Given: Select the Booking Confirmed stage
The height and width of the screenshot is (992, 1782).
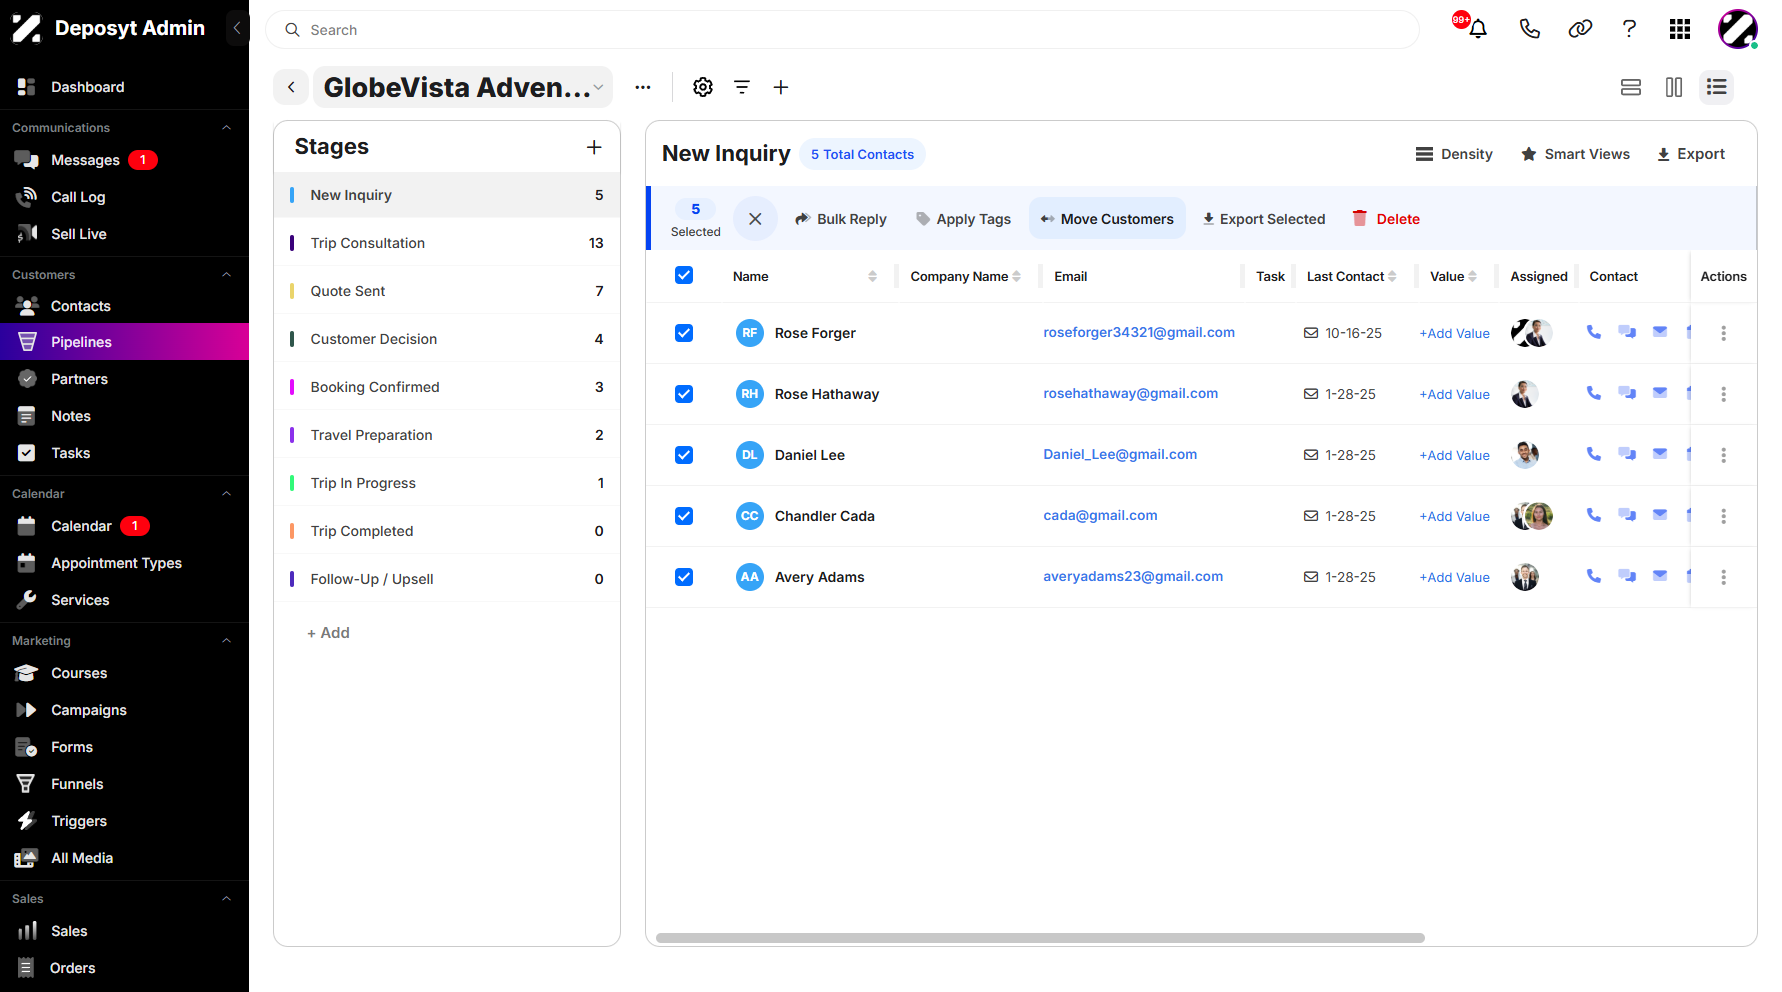Looking at the screenshot, I should (447, 387).
